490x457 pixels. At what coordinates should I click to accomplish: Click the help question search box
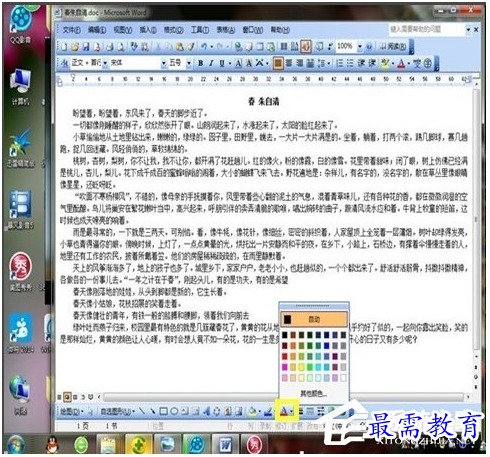[427, 29]
